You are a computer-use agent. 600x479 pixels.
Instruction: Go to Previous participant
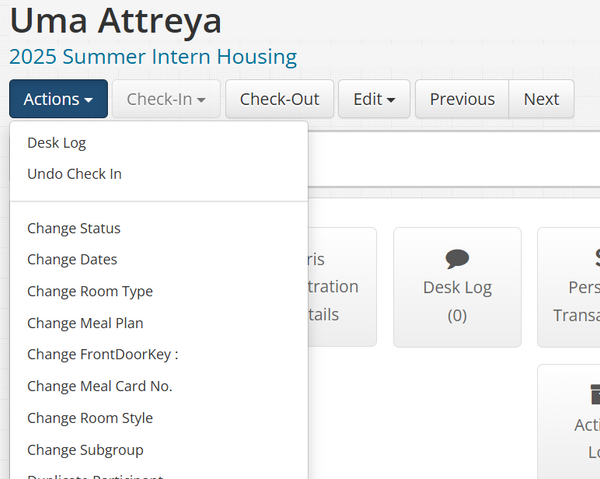pyautogui.click(x=462, y=99)
